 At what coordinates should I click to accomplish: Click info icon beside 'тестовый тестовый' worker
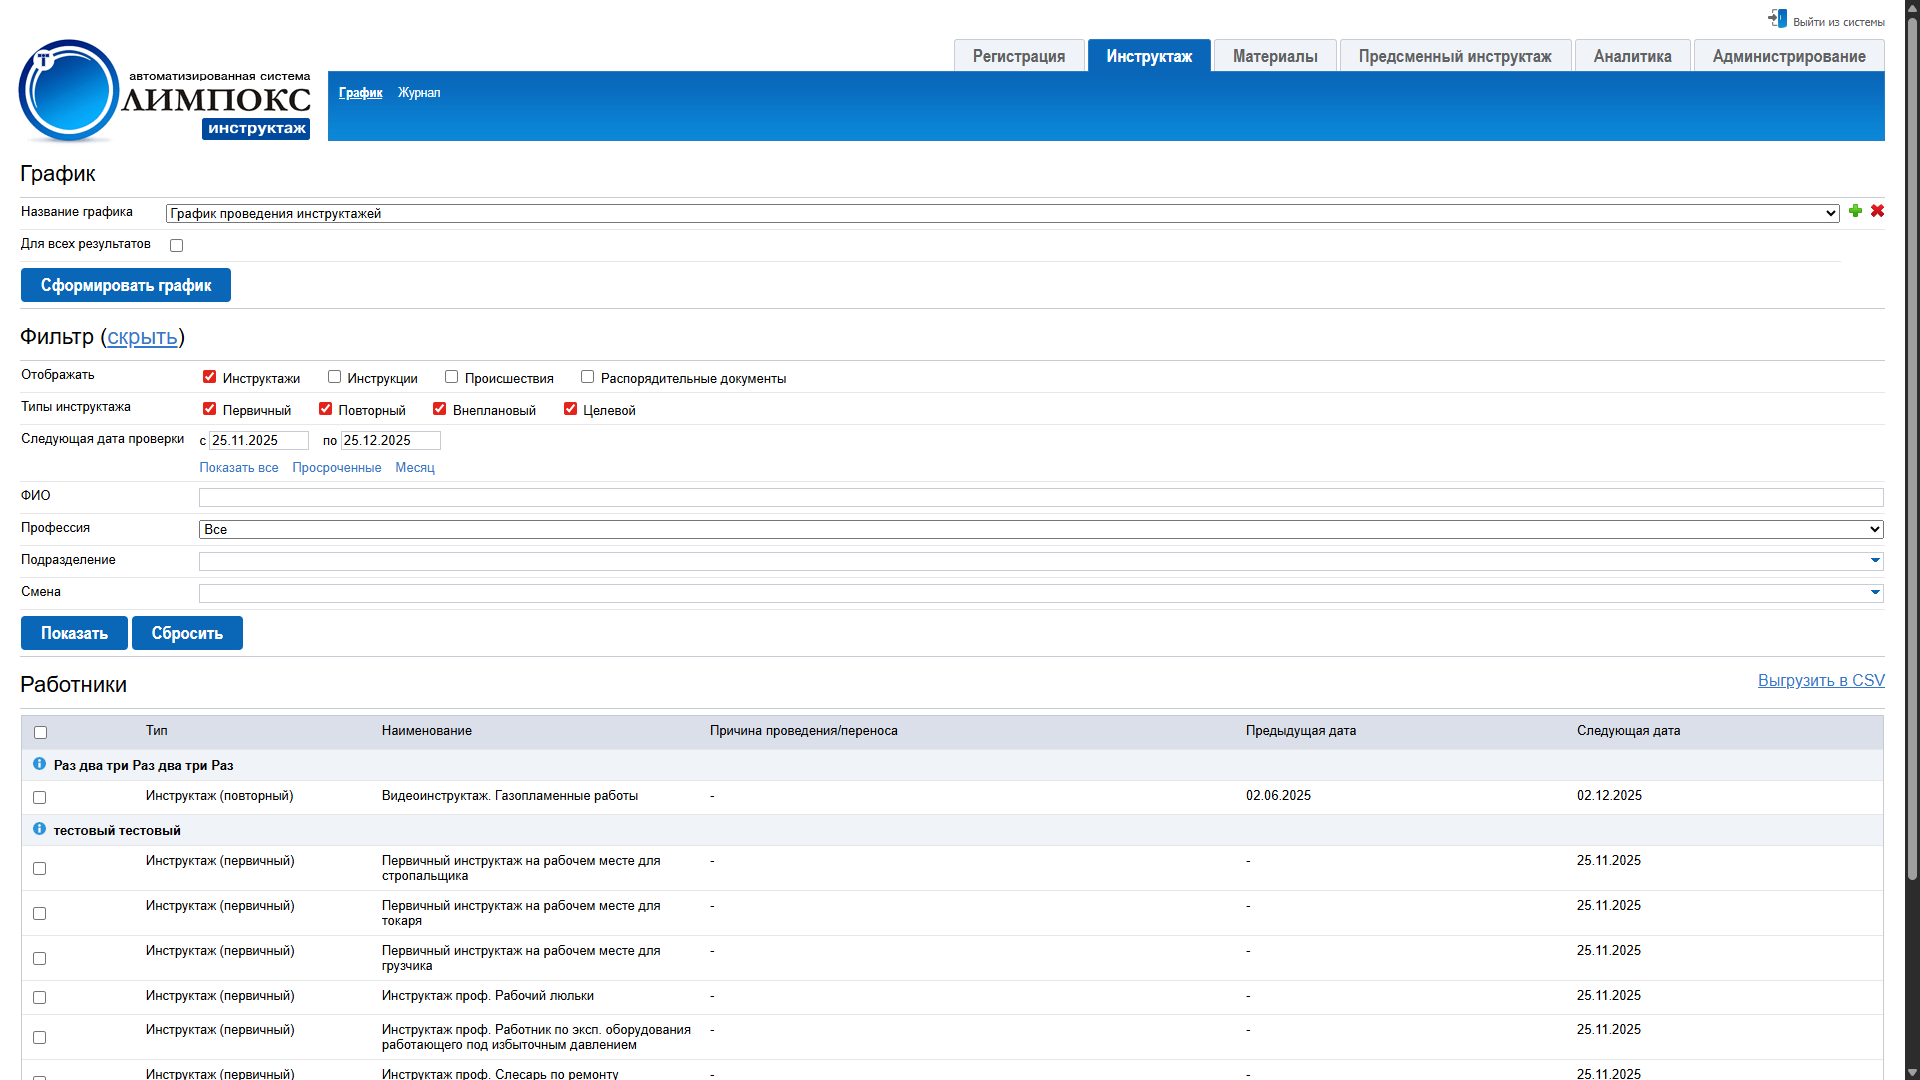[x=39, y=829]
